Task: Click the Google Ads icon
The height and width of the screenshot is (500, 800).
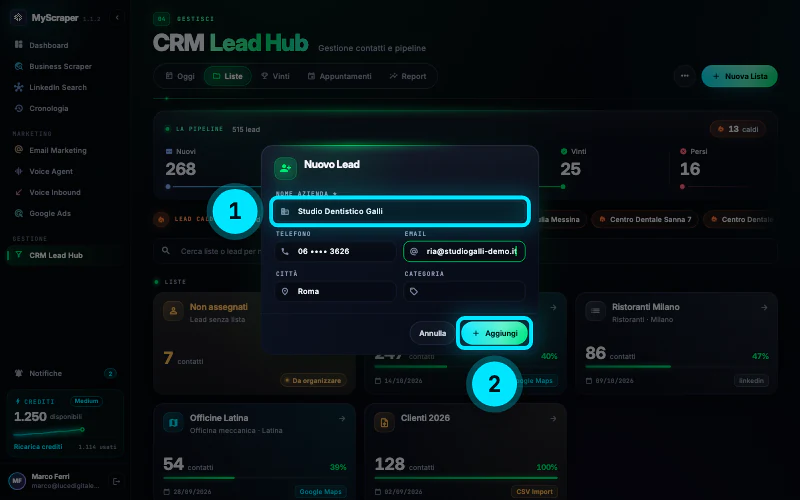Action: (x=19, y=213)
